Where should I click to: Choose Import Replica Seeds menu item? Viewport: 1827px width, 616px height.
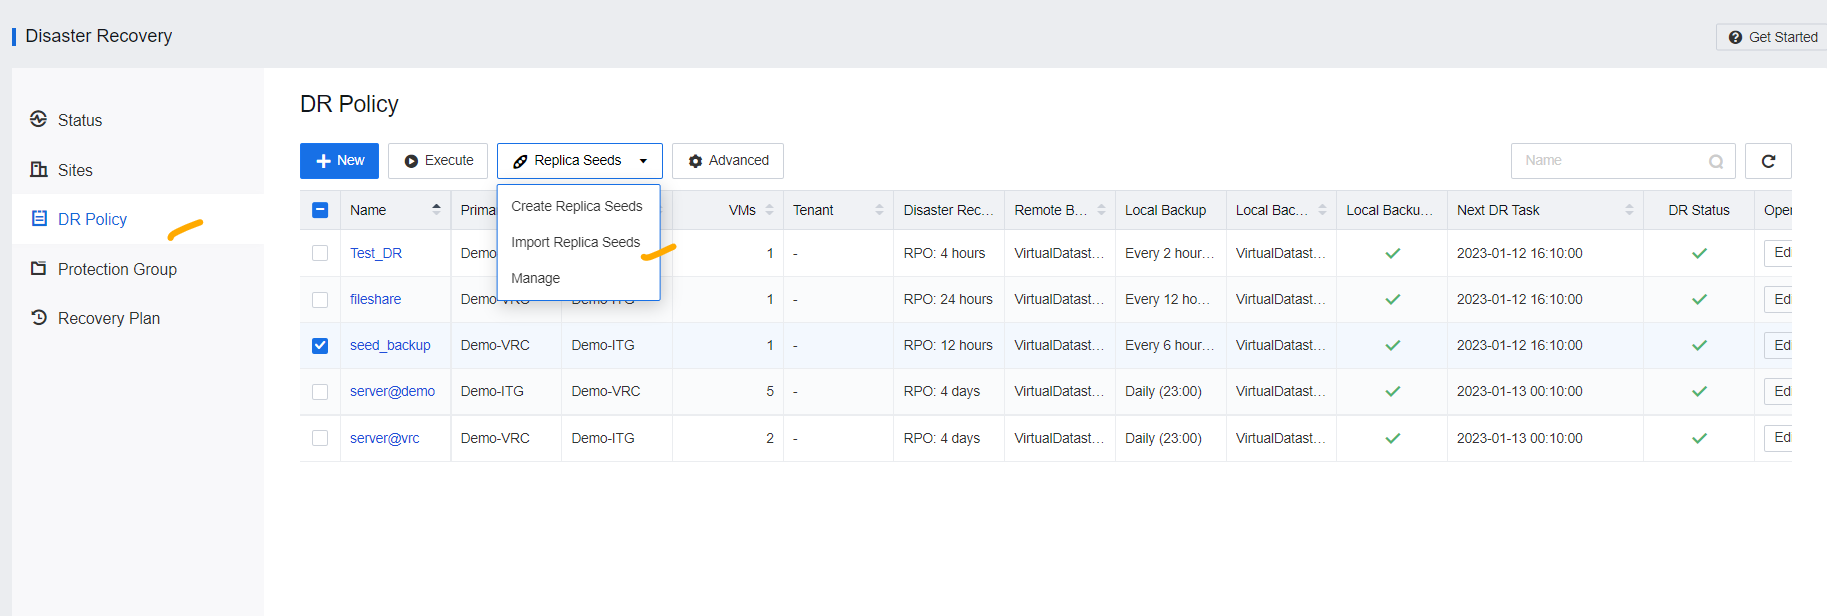[578, 242]
